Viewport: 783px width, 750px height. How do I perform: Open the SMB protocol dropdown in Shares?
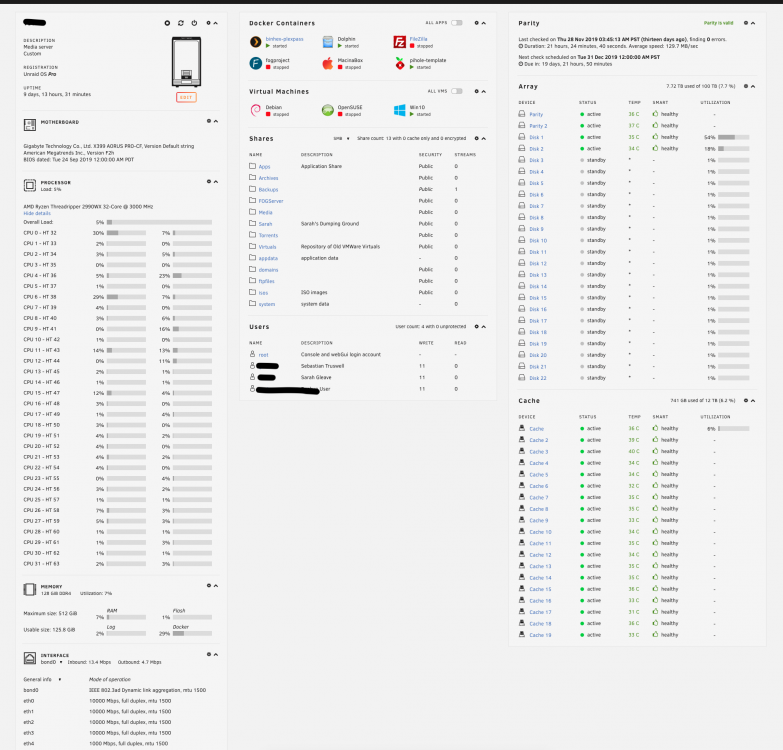[342, 138]
